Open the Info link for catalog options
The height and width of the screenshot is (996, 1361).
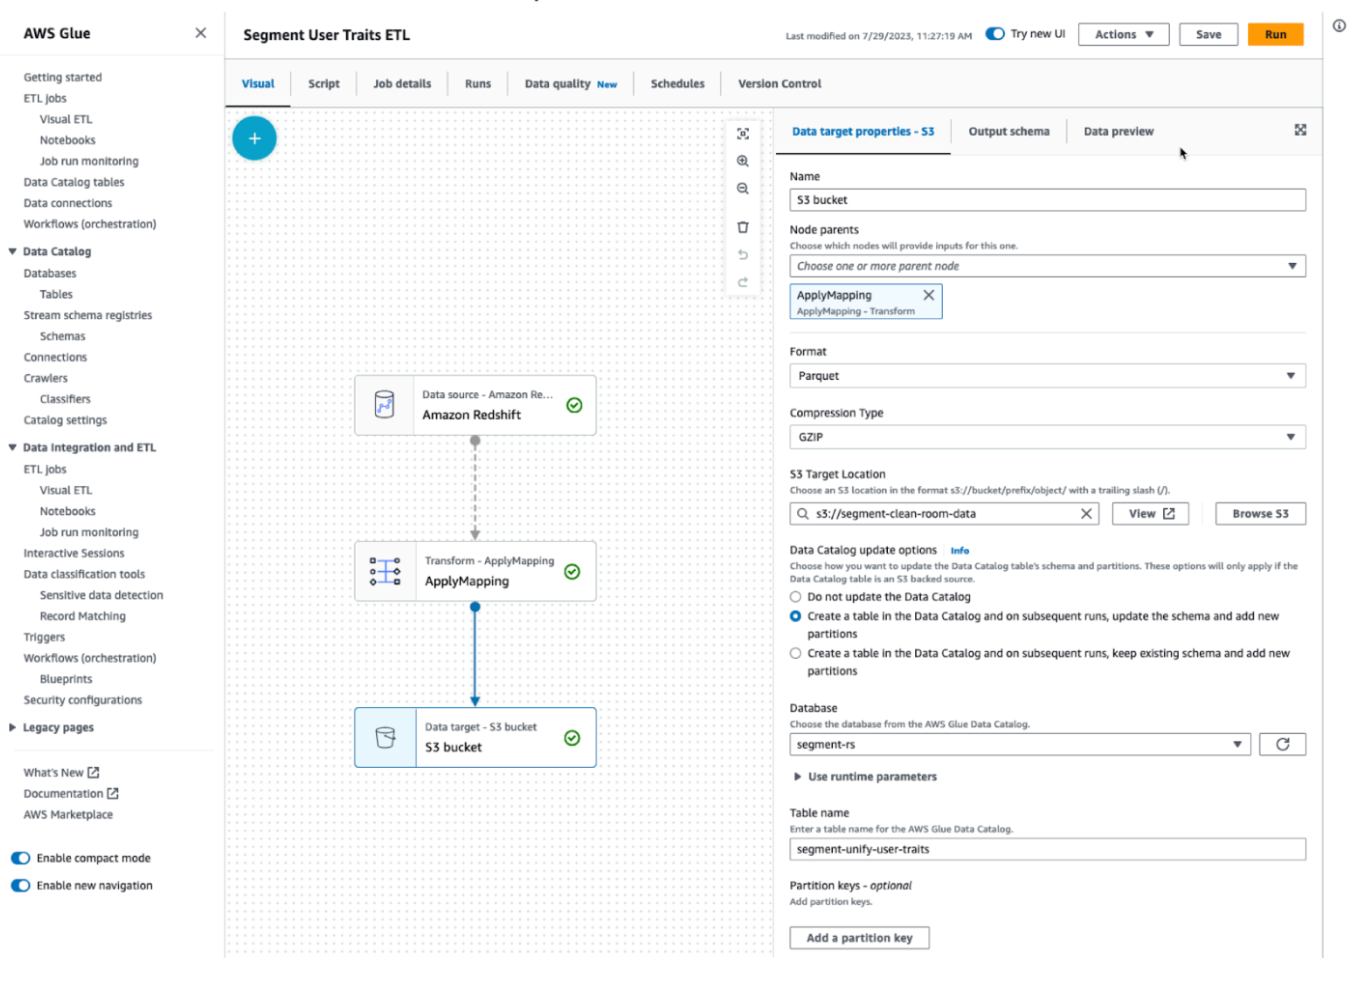click(960, 551)
